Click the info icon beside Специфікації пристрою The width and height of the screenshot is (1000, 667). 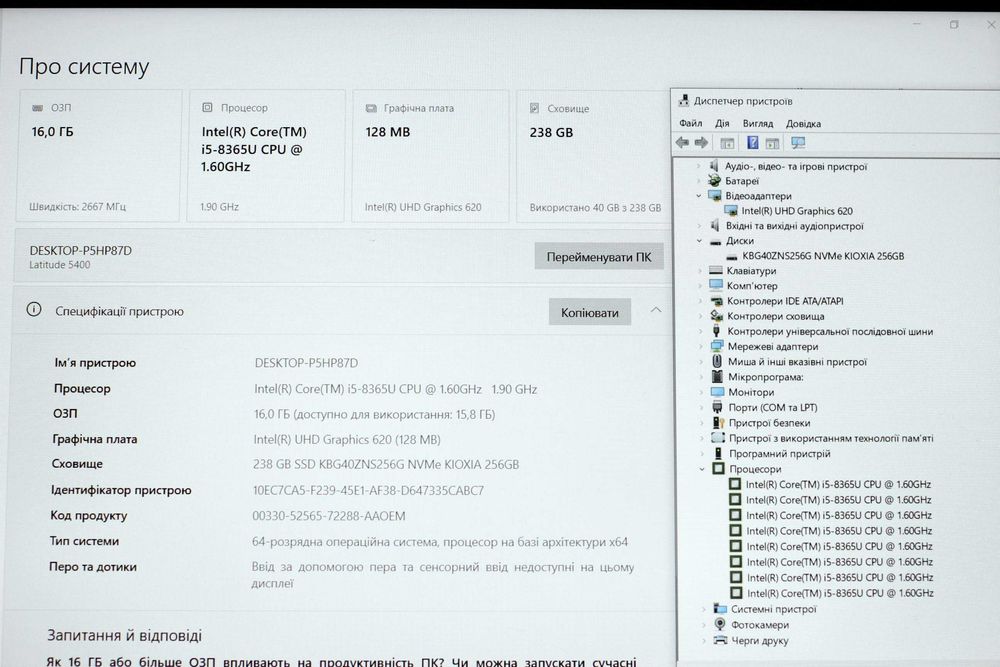34,310
